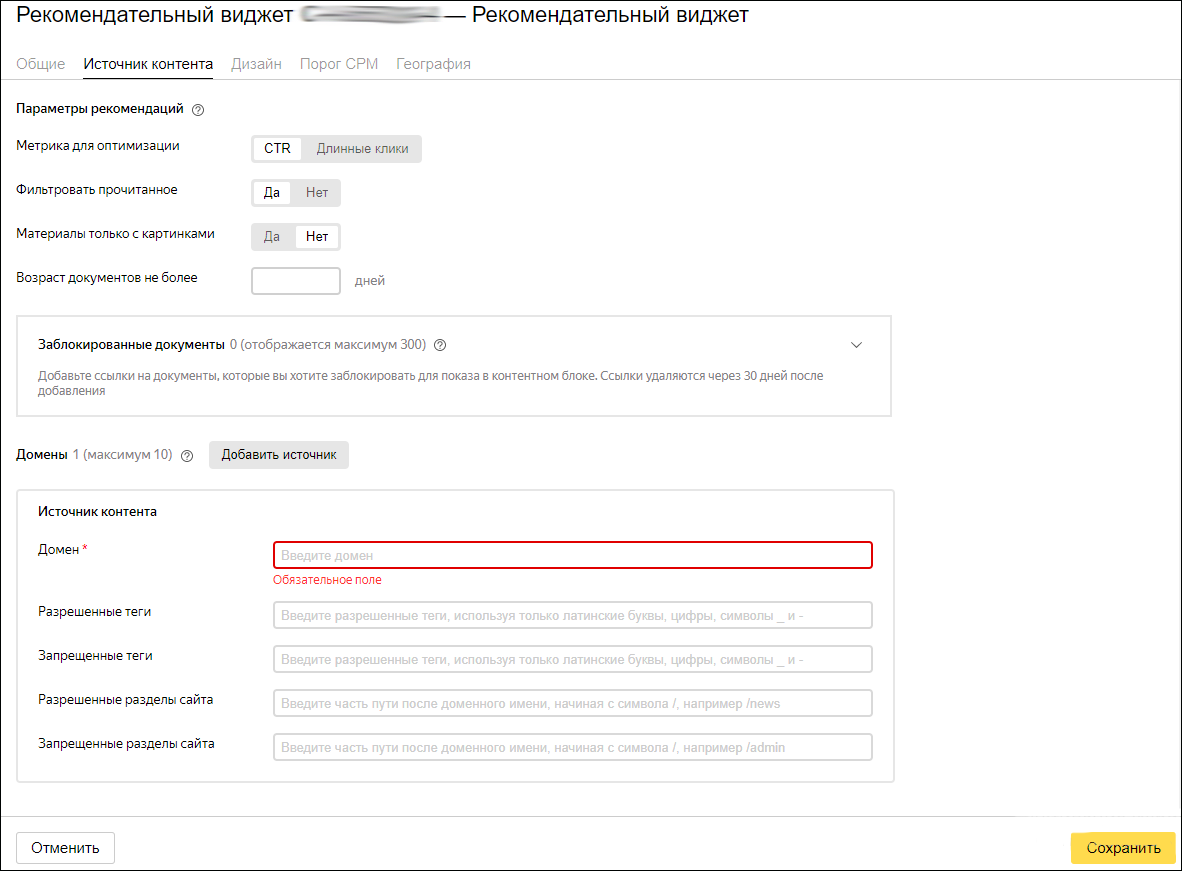
Task: Choose Да for Материалы только с картинками
Action: coord(272,237)
